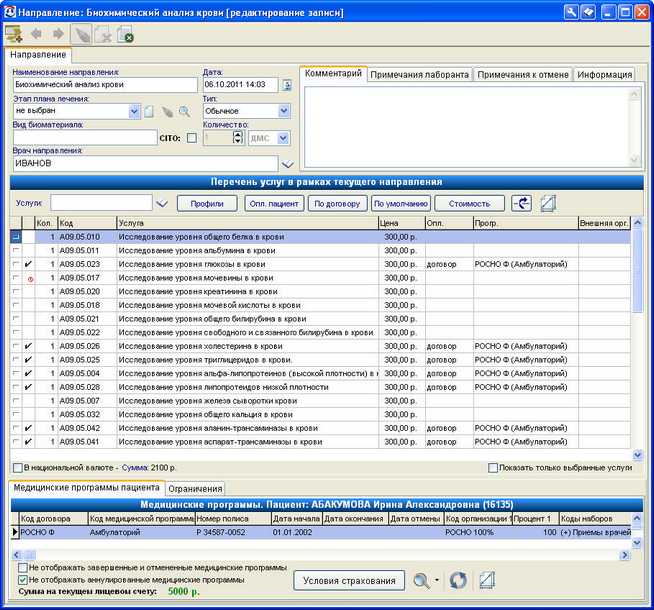The height and width of the screenshot is (610, 654).
Task: Click the services table vertical scrollbar thumb
Action: 637,271
